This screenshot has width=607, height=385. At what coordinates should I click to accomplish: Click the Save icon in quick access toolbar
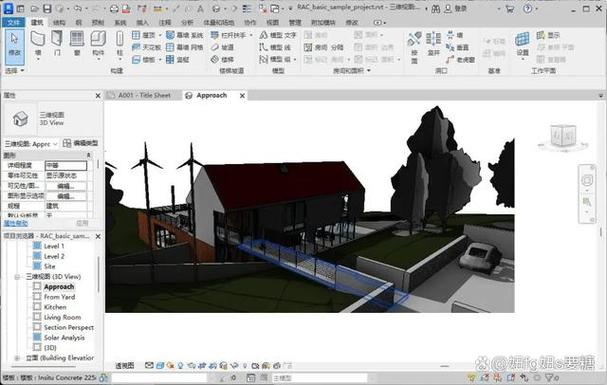tap(47, 9)
